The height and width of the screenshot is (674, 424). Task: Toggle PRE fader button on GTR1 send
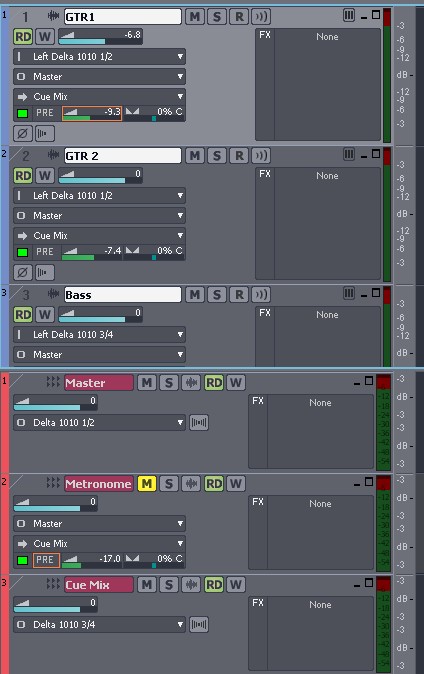pos(45,113)
